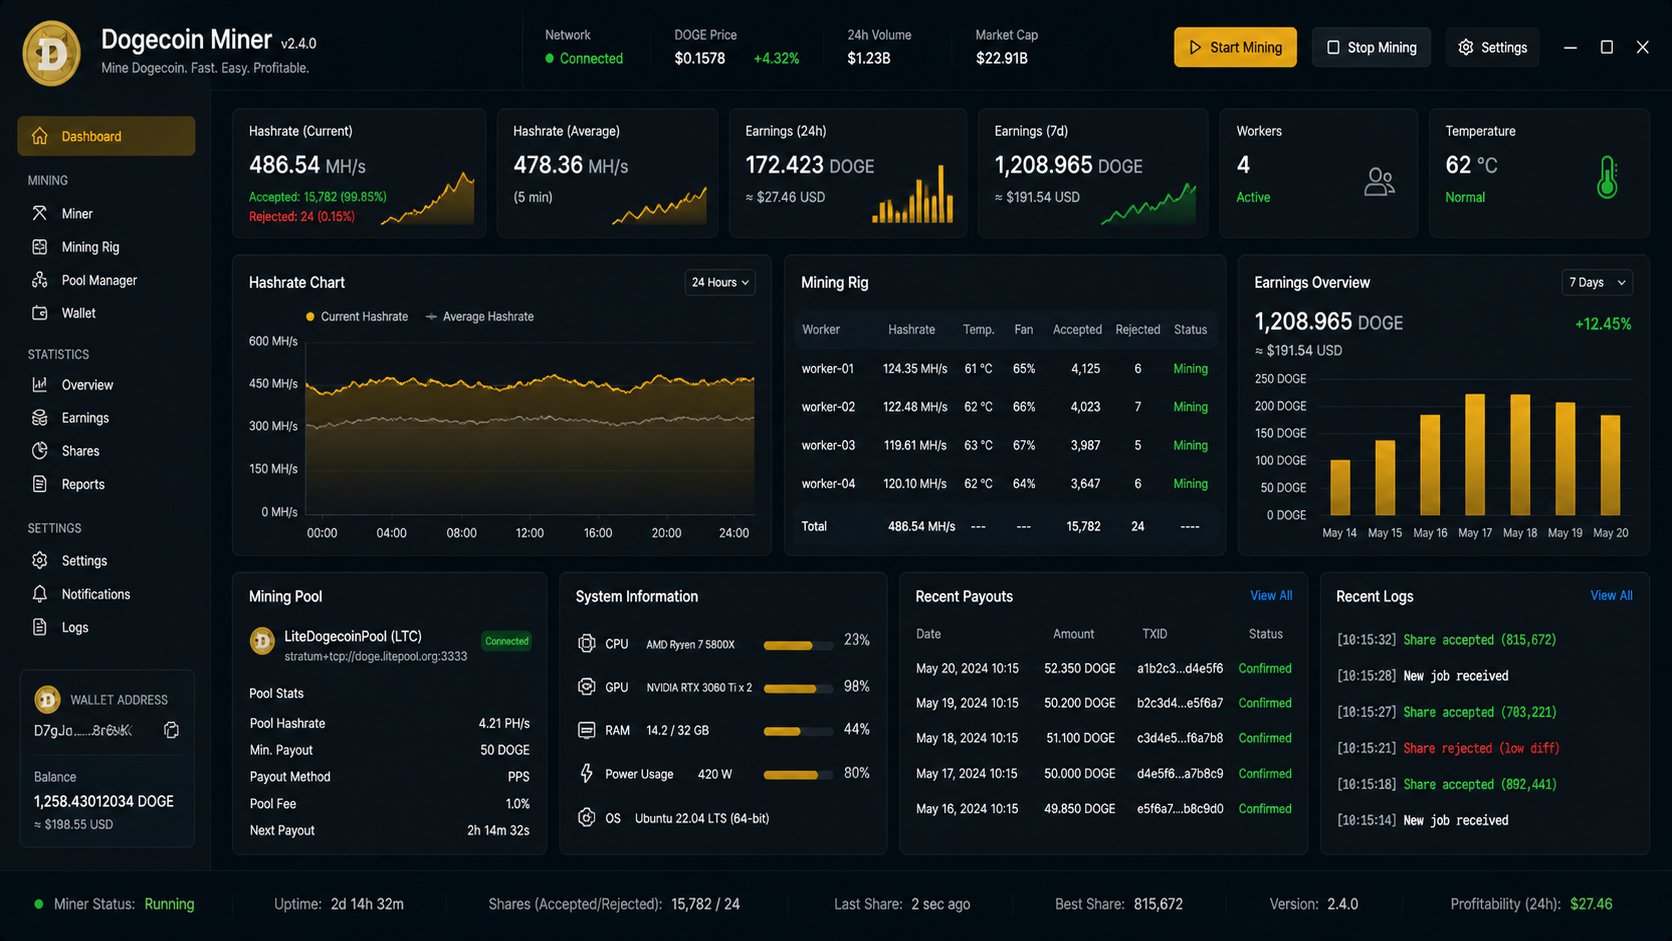Click the Workers people icon
The height and width of the screenshot is (941, 1672).
(1379, 181)
